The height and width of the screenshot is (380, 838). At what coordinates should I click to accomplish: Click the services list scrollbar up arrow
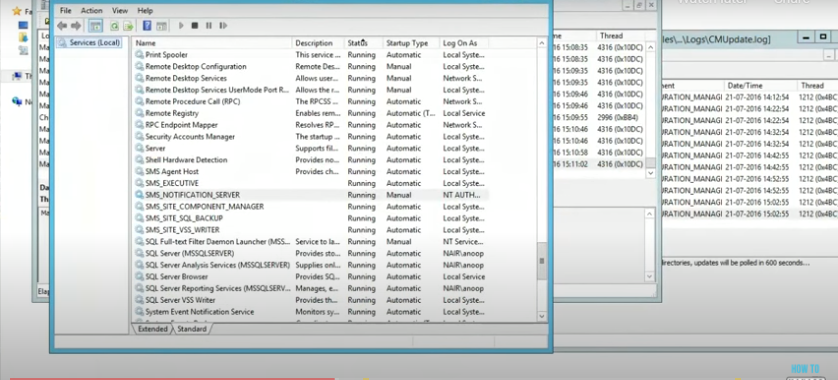pos(542,43)
